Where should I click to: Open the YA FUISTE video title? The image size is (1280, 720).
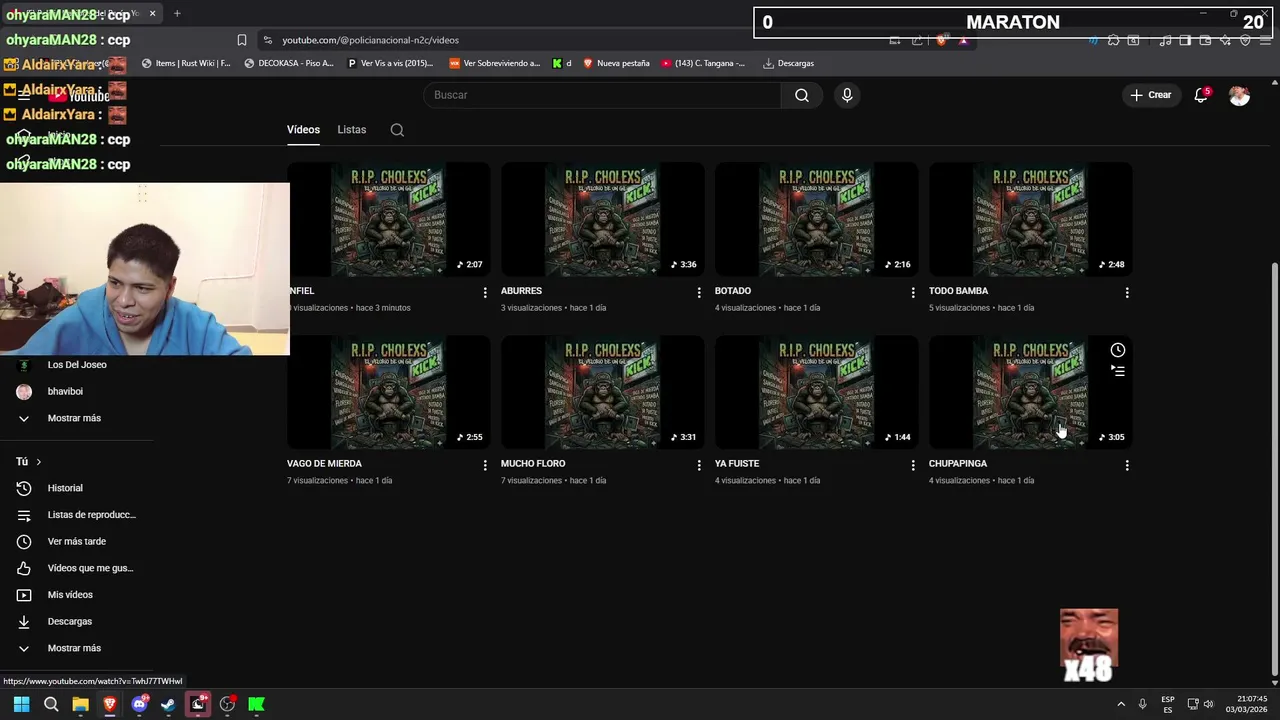click(737, 464)
